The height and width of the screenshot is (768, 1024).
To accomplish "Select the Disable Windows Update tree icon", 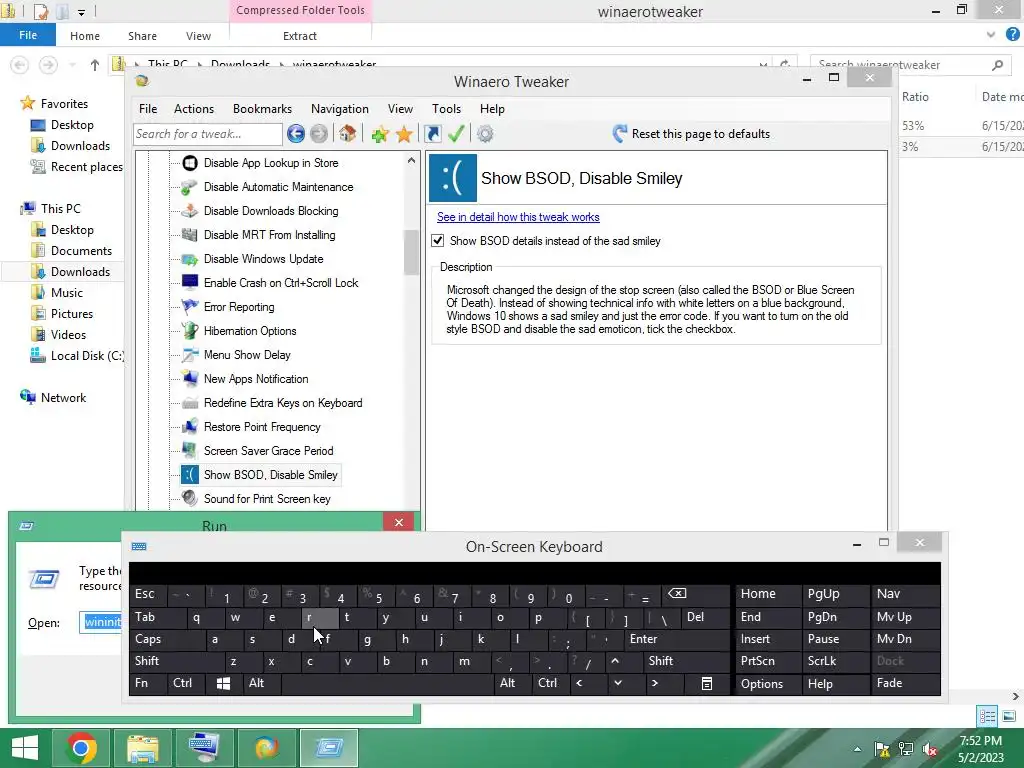I will click(x=190, y=259).
